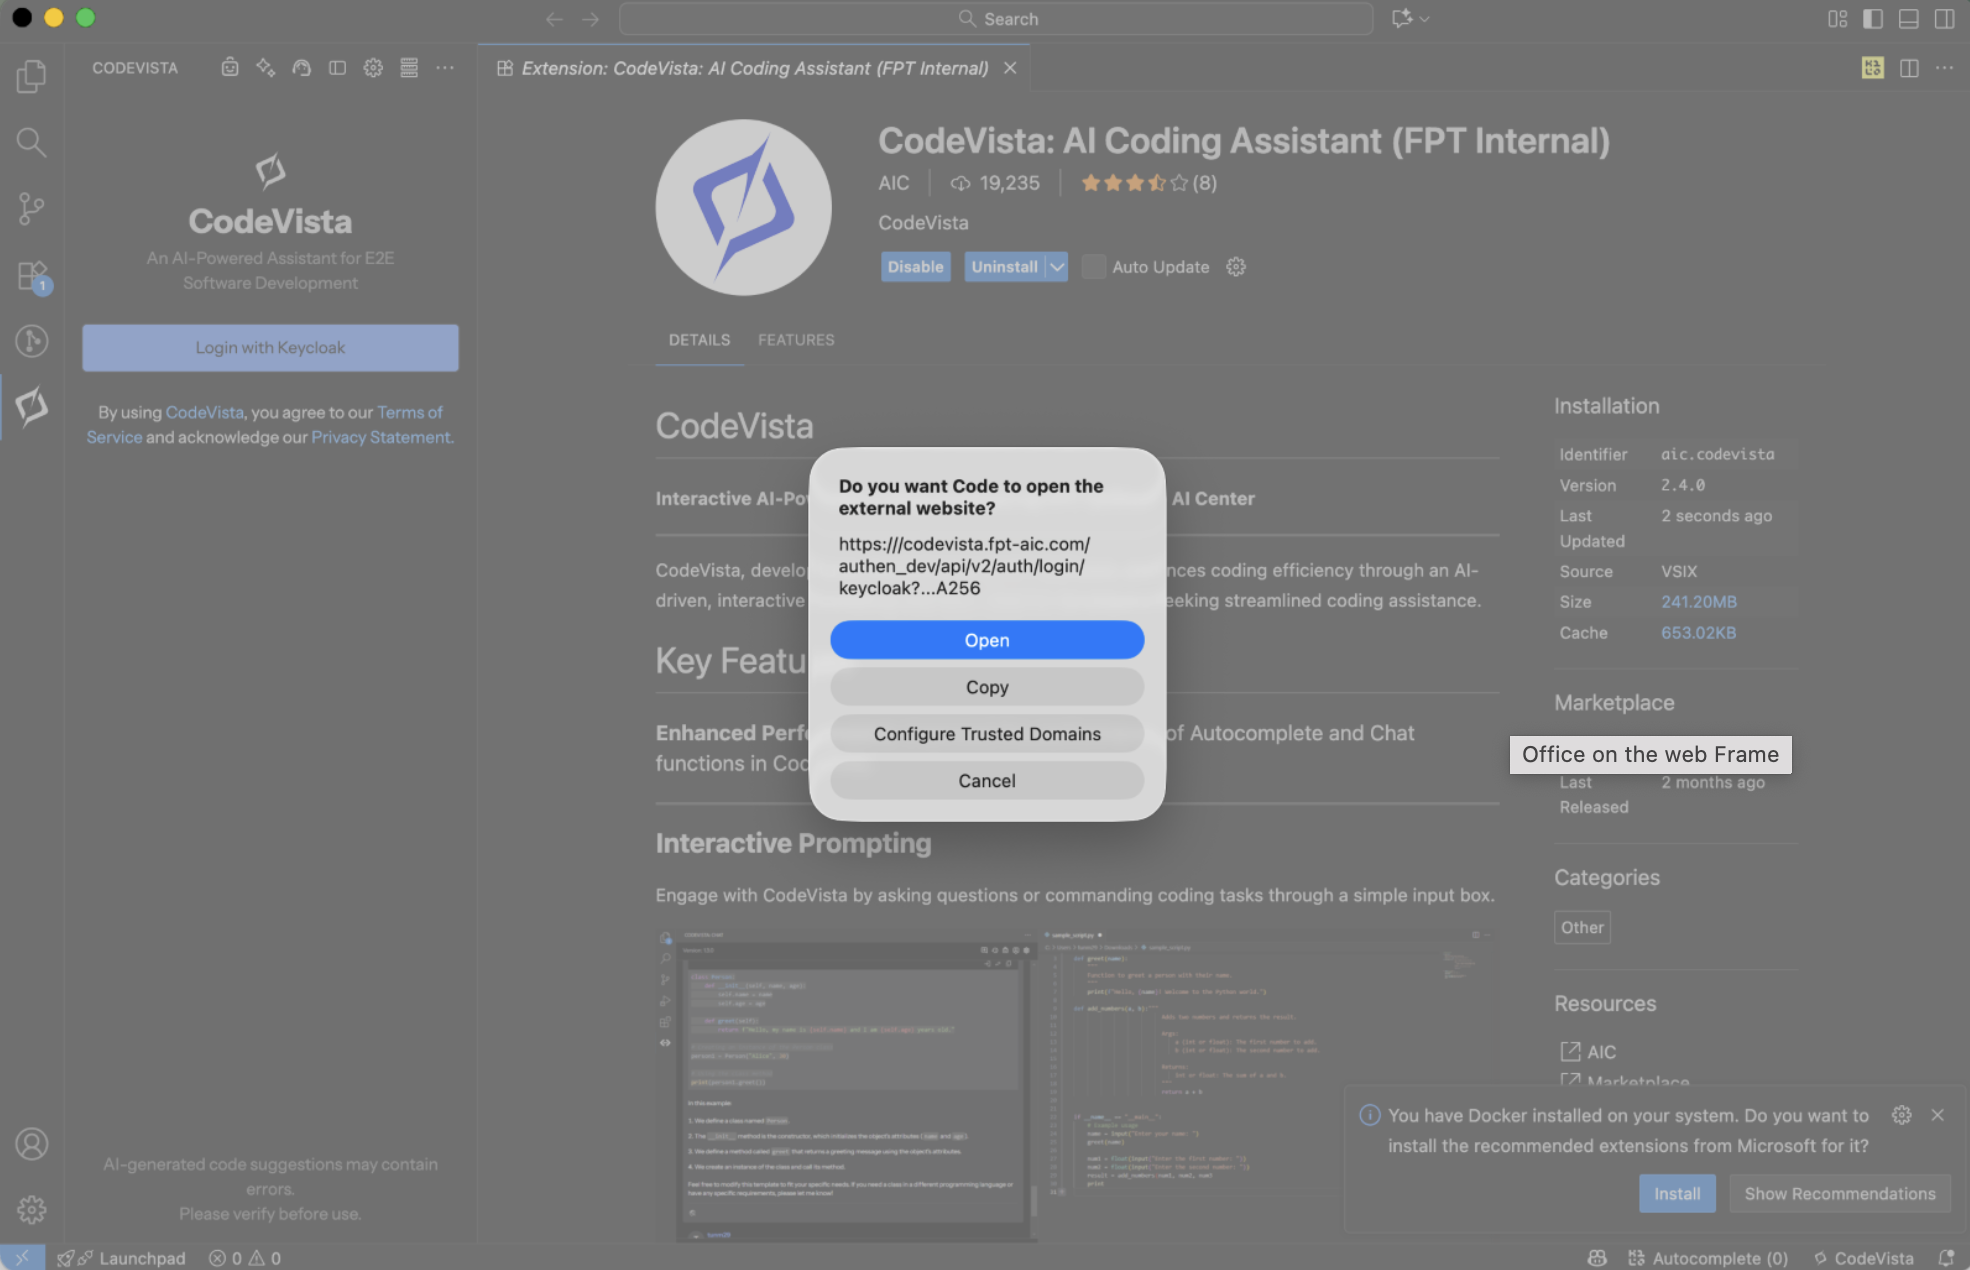Install recommended Docker extensions

[1677, 1194]
